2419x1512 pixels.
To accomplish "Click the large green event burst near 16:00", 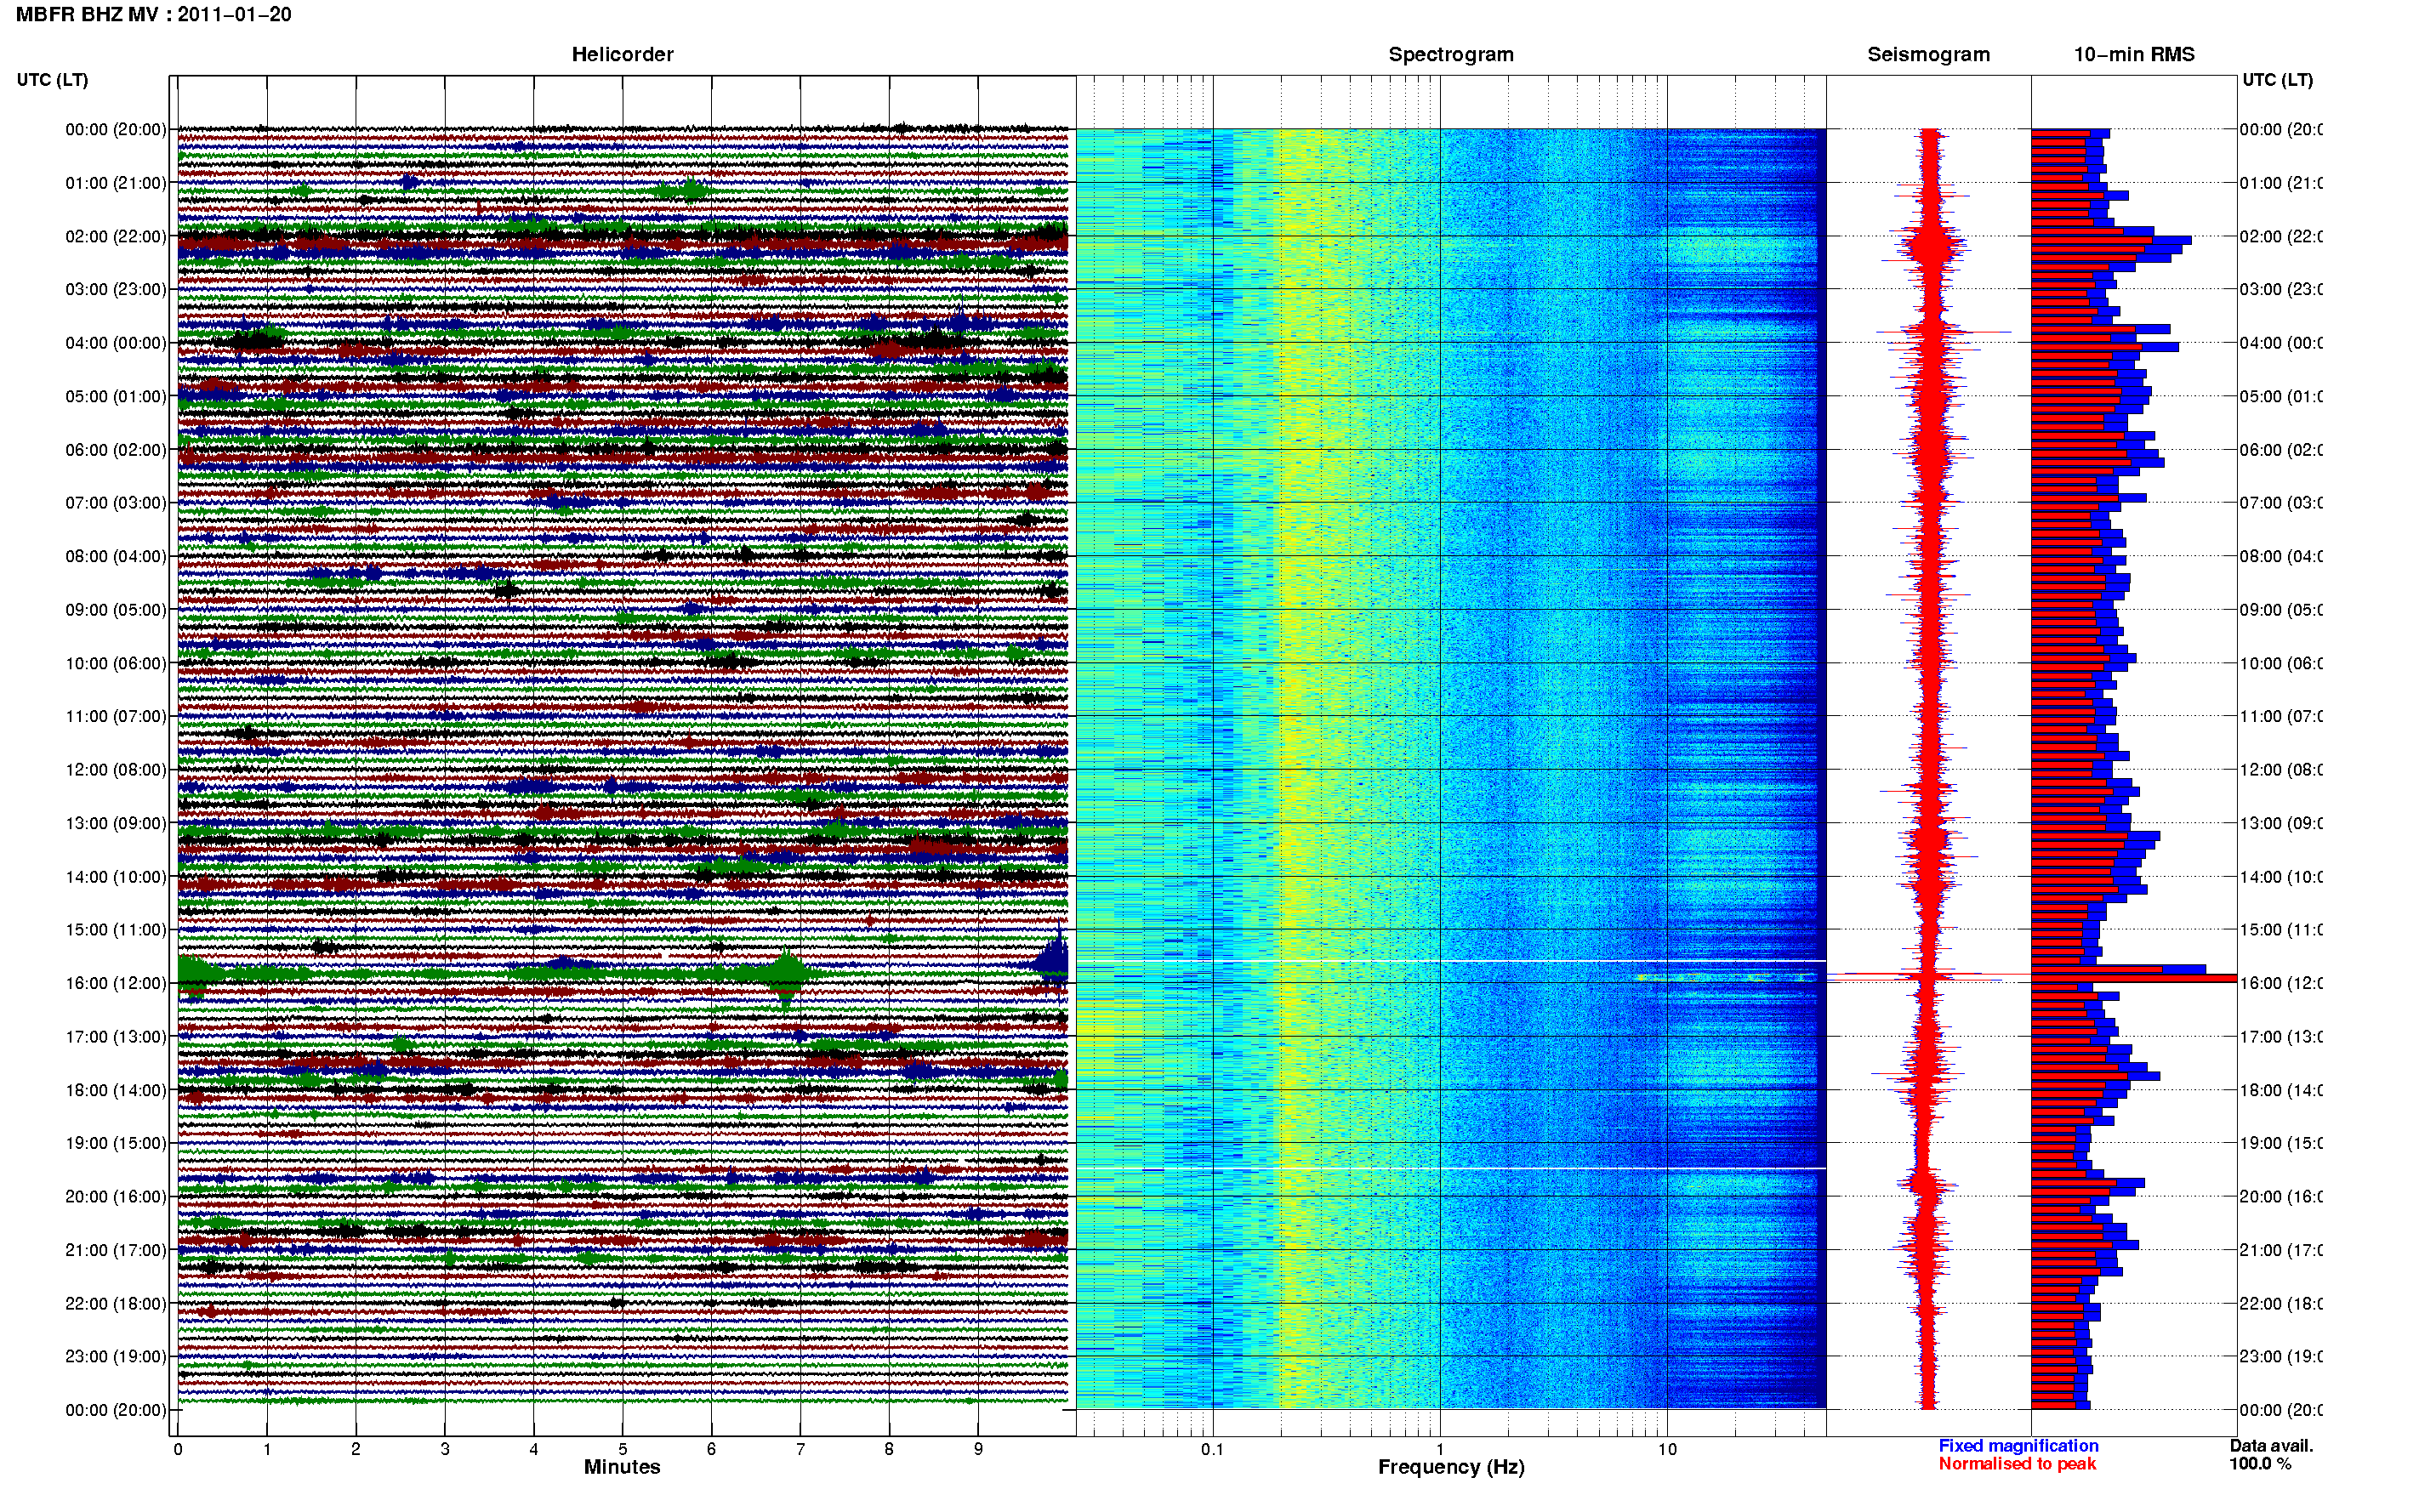I will [788, 973].
